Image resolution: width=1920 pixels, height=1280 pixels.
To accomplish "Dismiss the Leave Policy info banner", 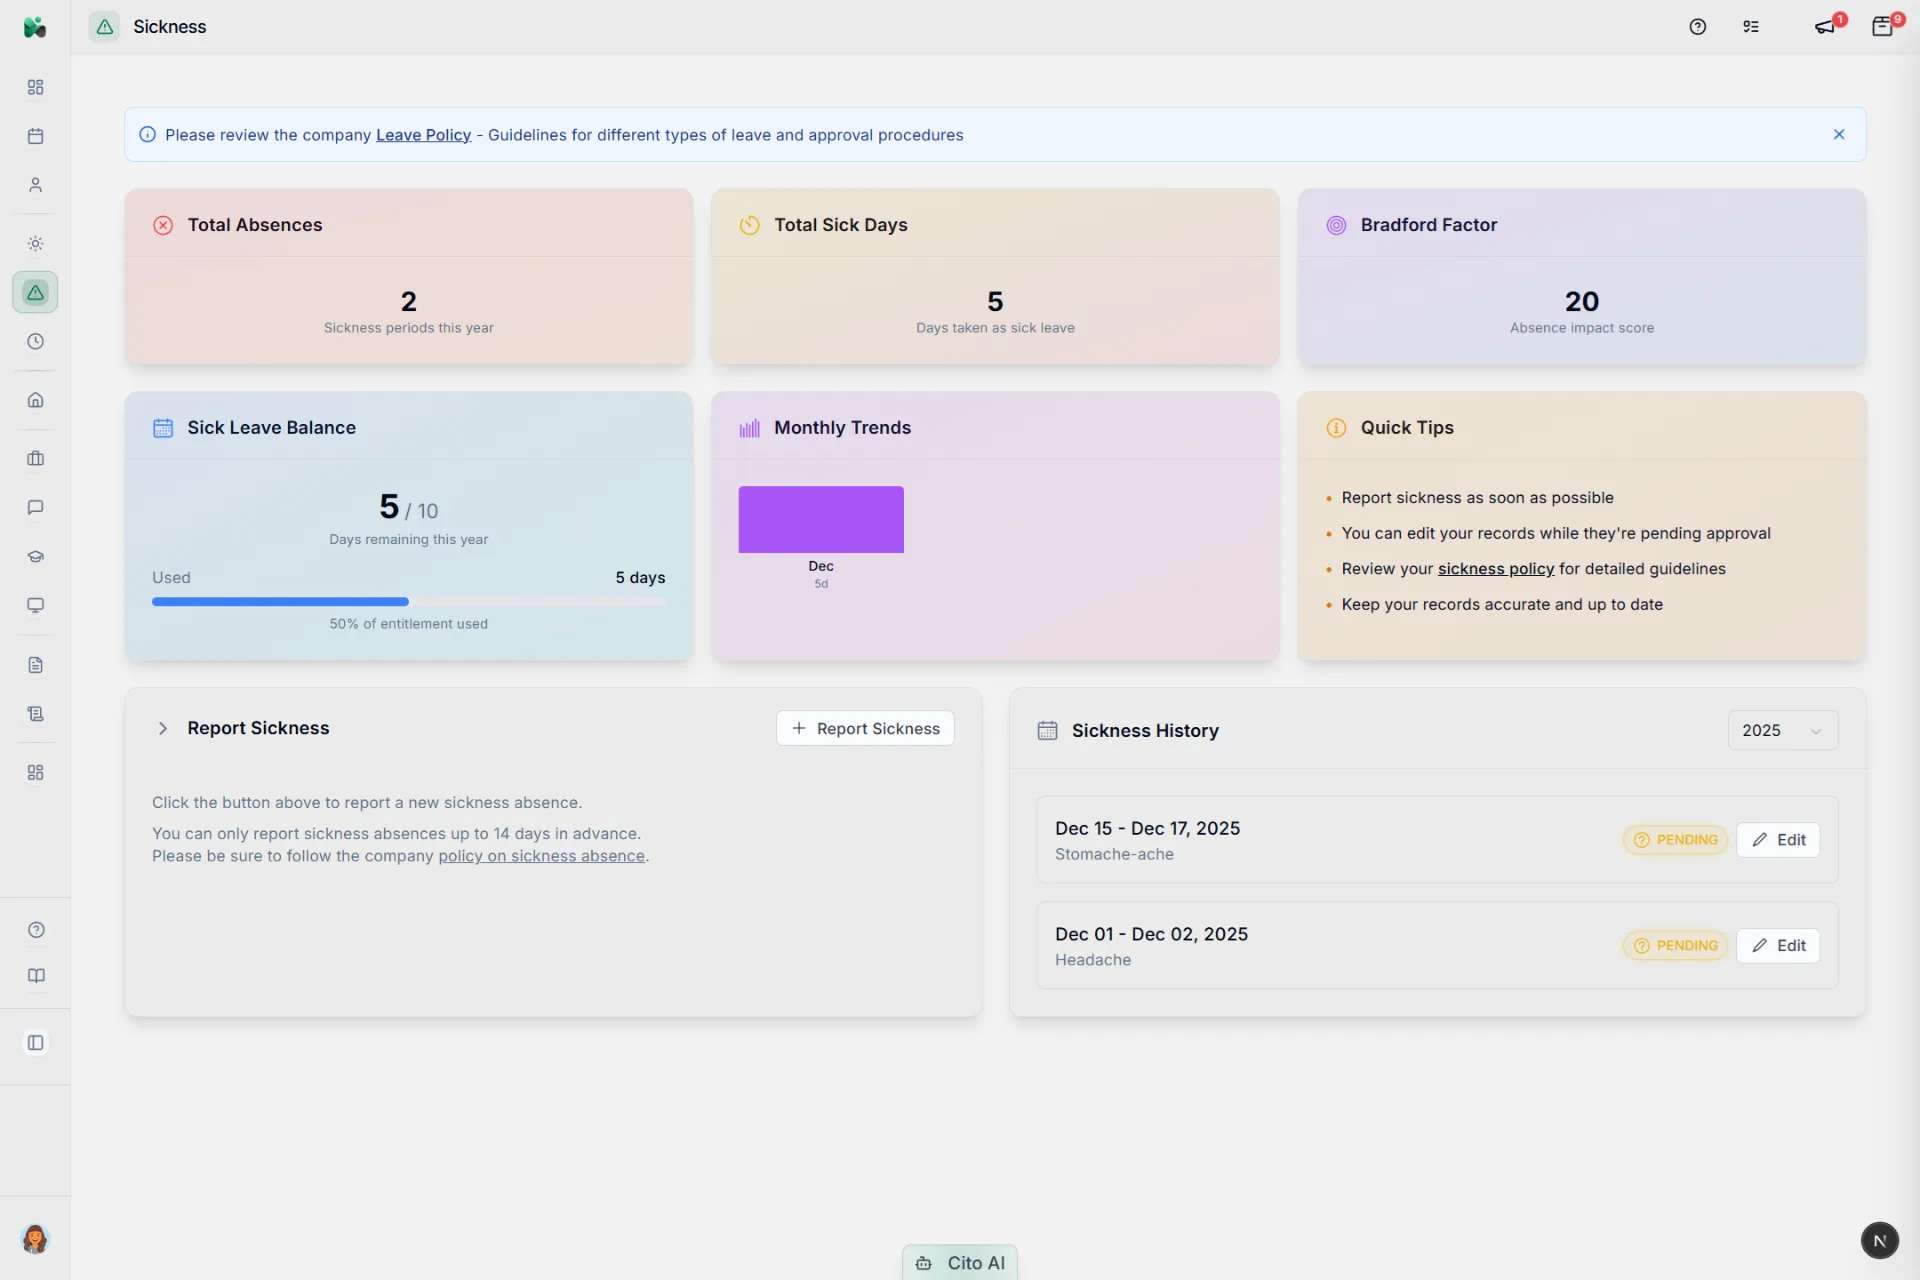I will point(1839,134).
